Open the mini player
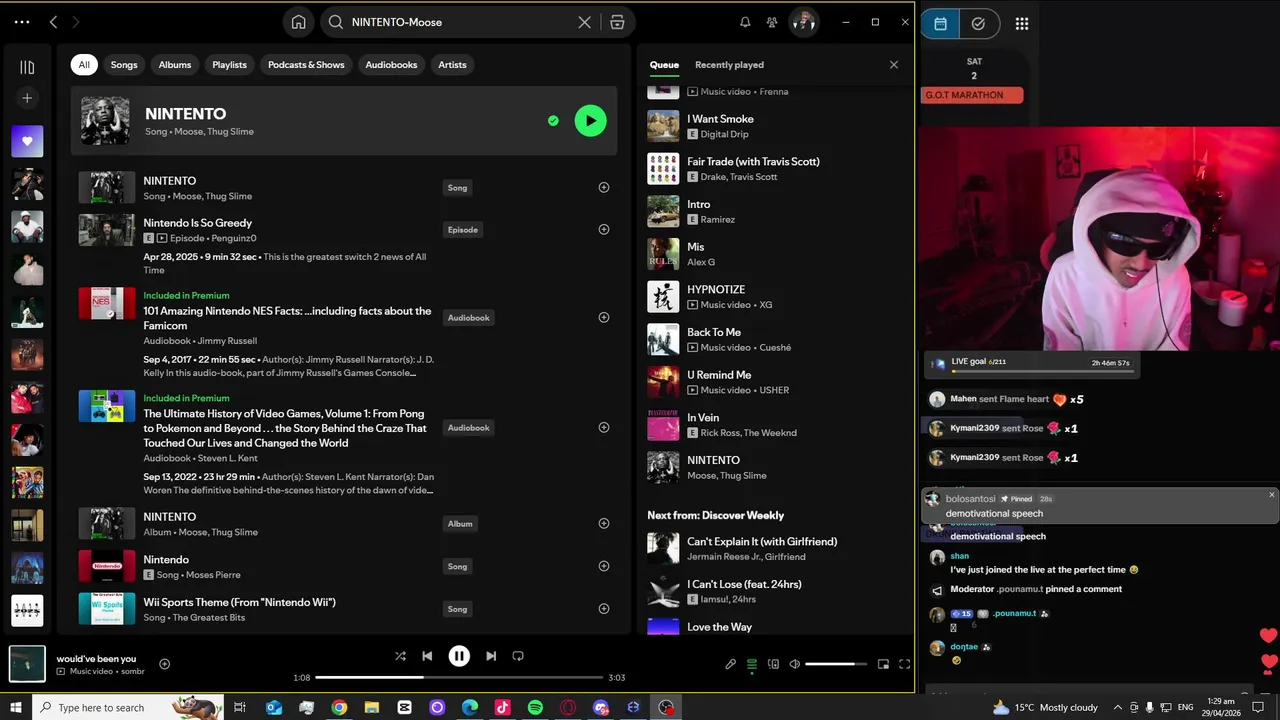The height and width of the screenshot is (720, 1280). 883,664
